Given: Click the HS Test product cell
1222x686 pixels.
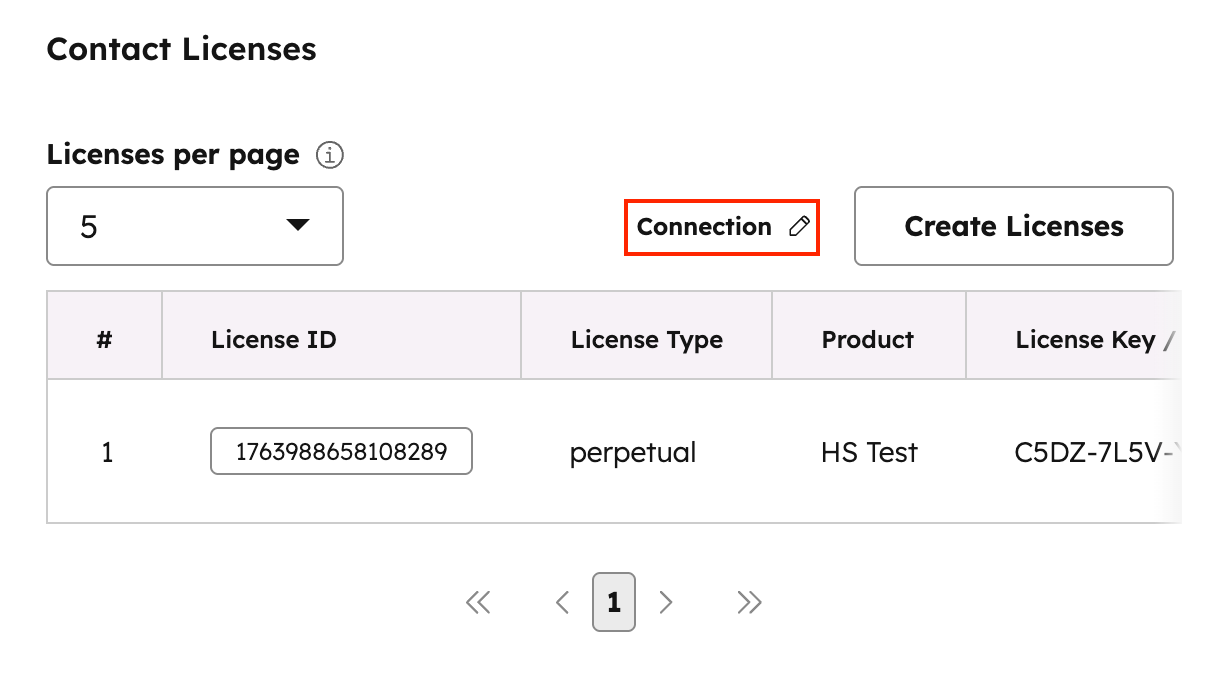Looking at the screenshot, I should click(869, 453).
